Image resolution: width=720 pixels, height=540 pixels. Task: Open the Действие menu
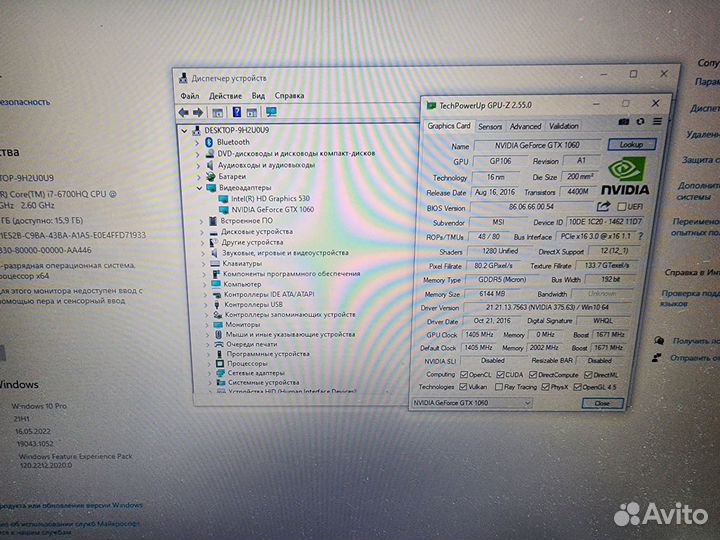point(225,96)
